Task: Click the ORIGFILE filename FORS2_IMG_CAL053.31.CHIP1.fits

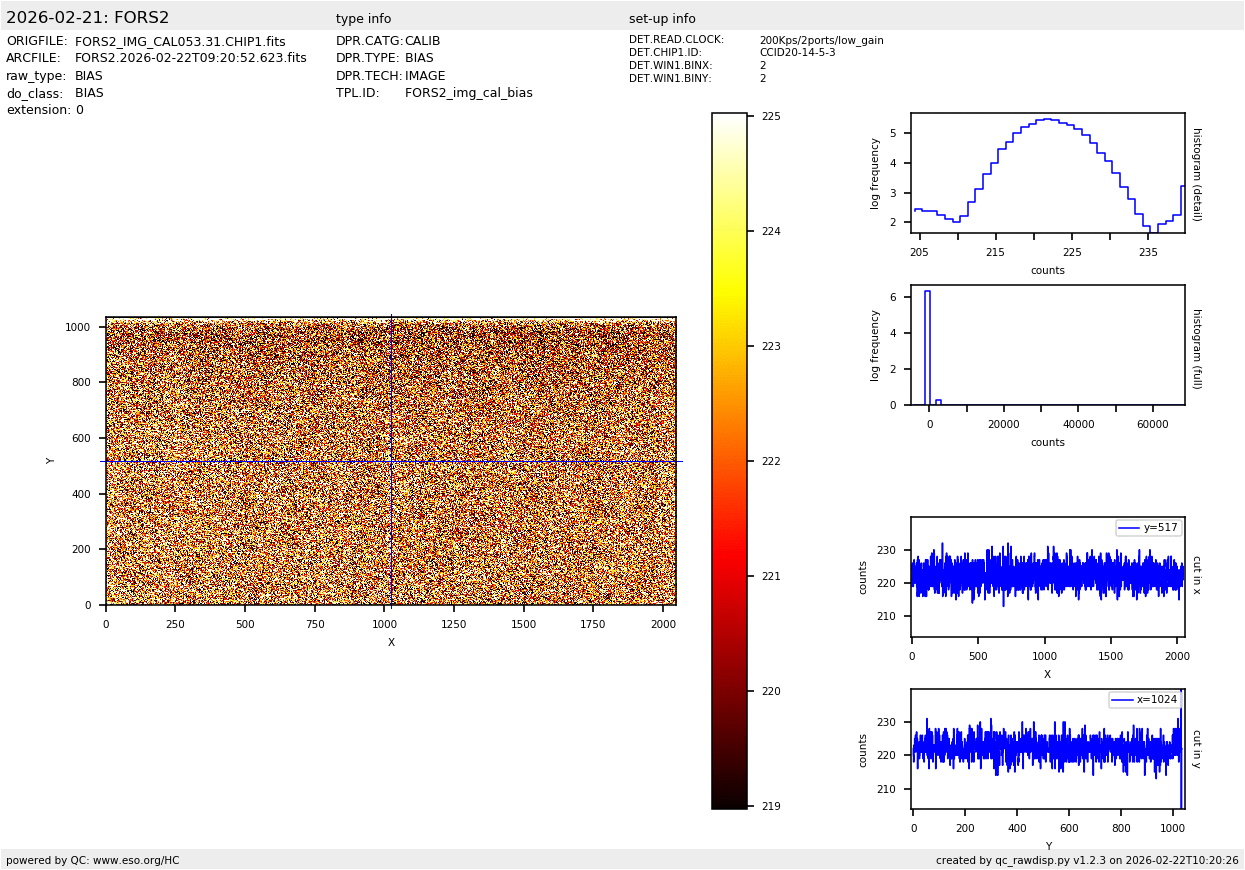Action: (x=180, y=42)
